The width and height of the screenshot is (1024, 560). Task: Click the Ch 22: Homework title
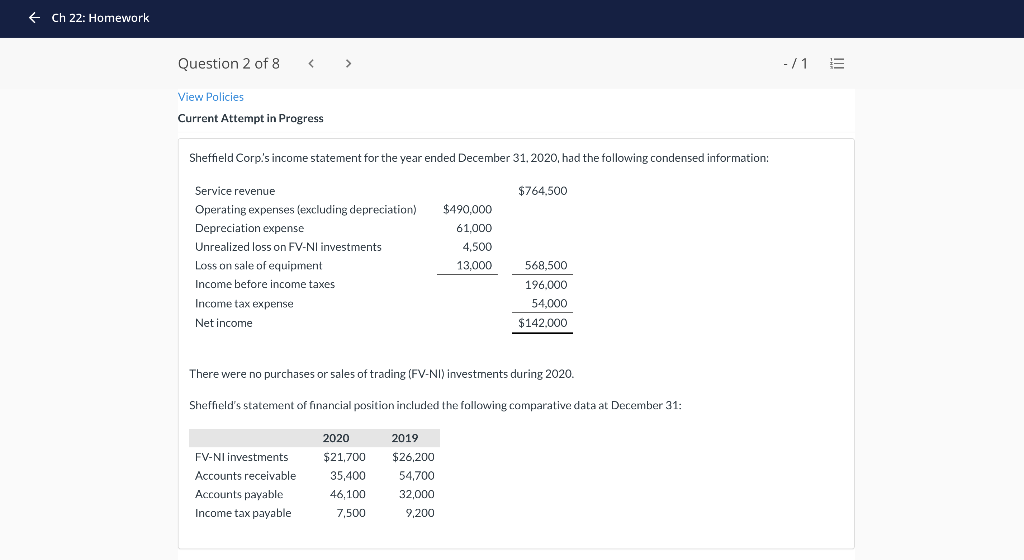point(101,18)
